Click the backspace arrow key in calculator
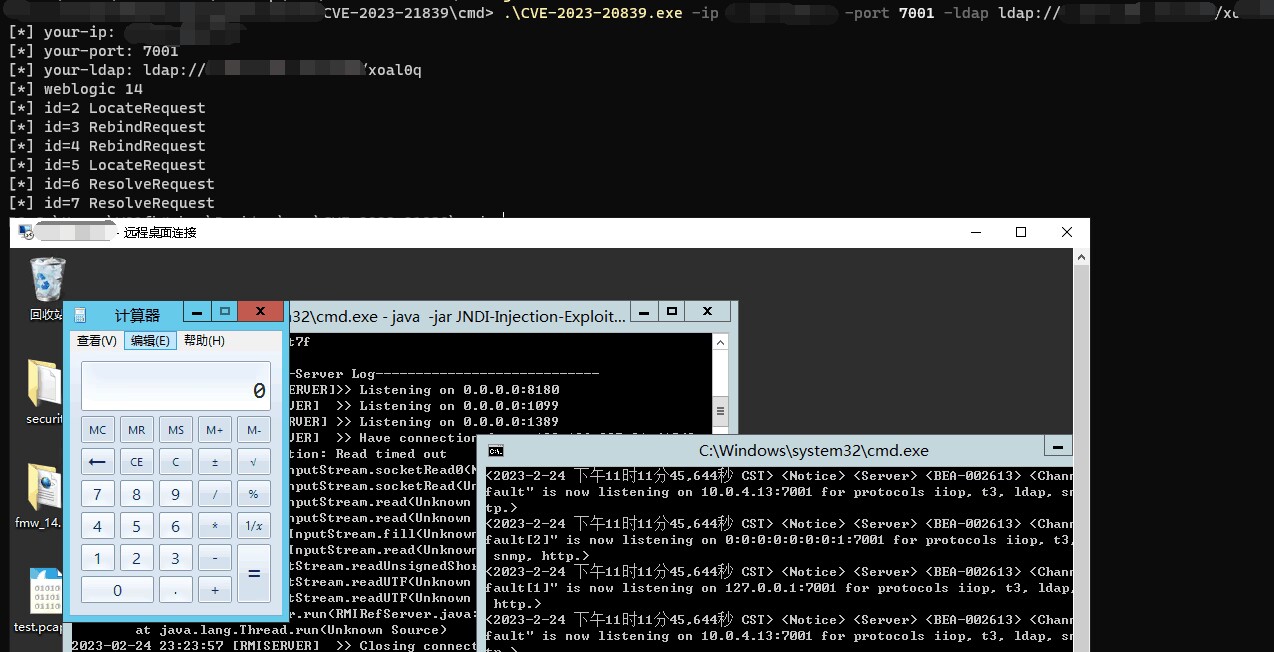The image size is (1274, 652). pos(97,462)
